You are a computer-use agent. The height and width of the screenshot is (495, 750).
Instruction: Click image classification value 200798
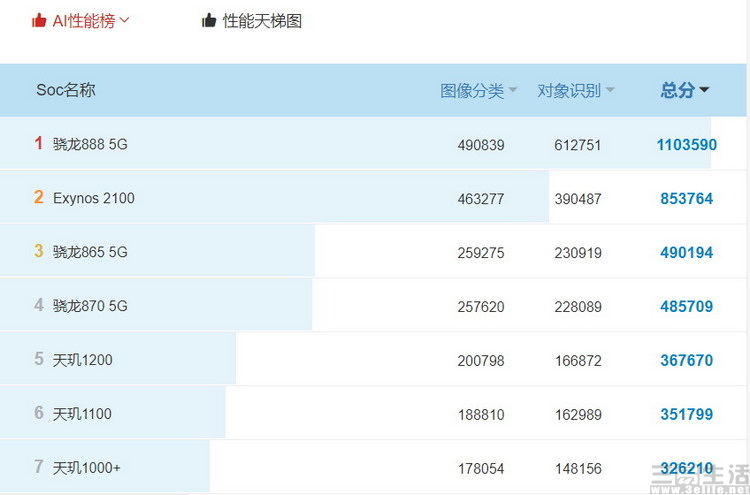[481, 361]
